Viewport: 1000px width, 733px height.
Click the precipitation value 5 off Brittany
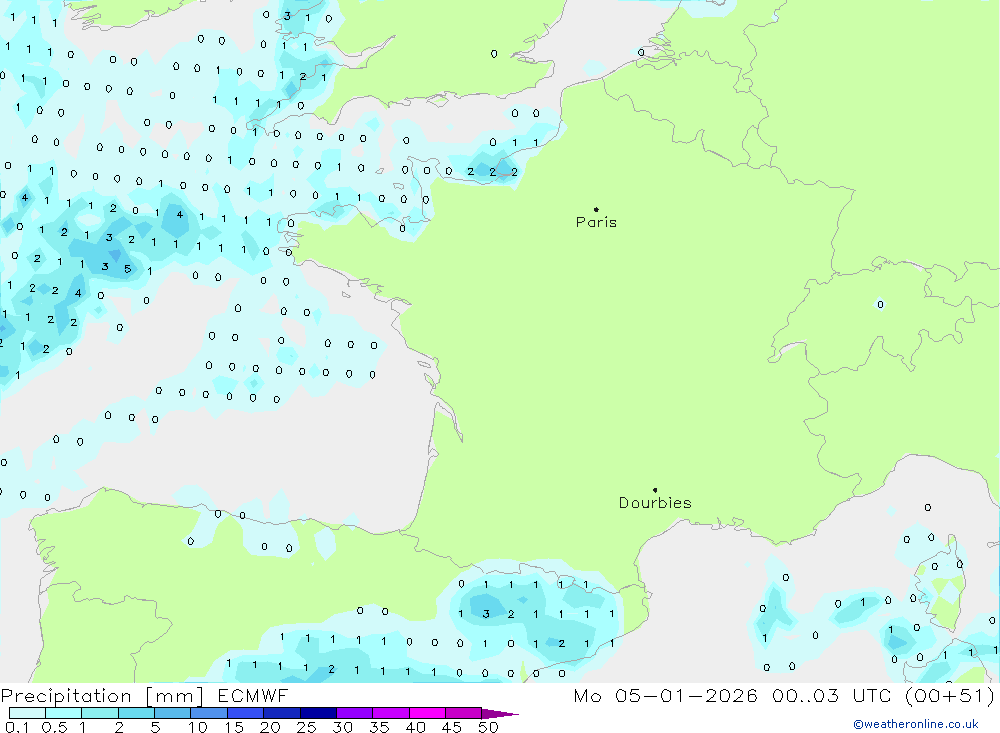coord(128,269)
